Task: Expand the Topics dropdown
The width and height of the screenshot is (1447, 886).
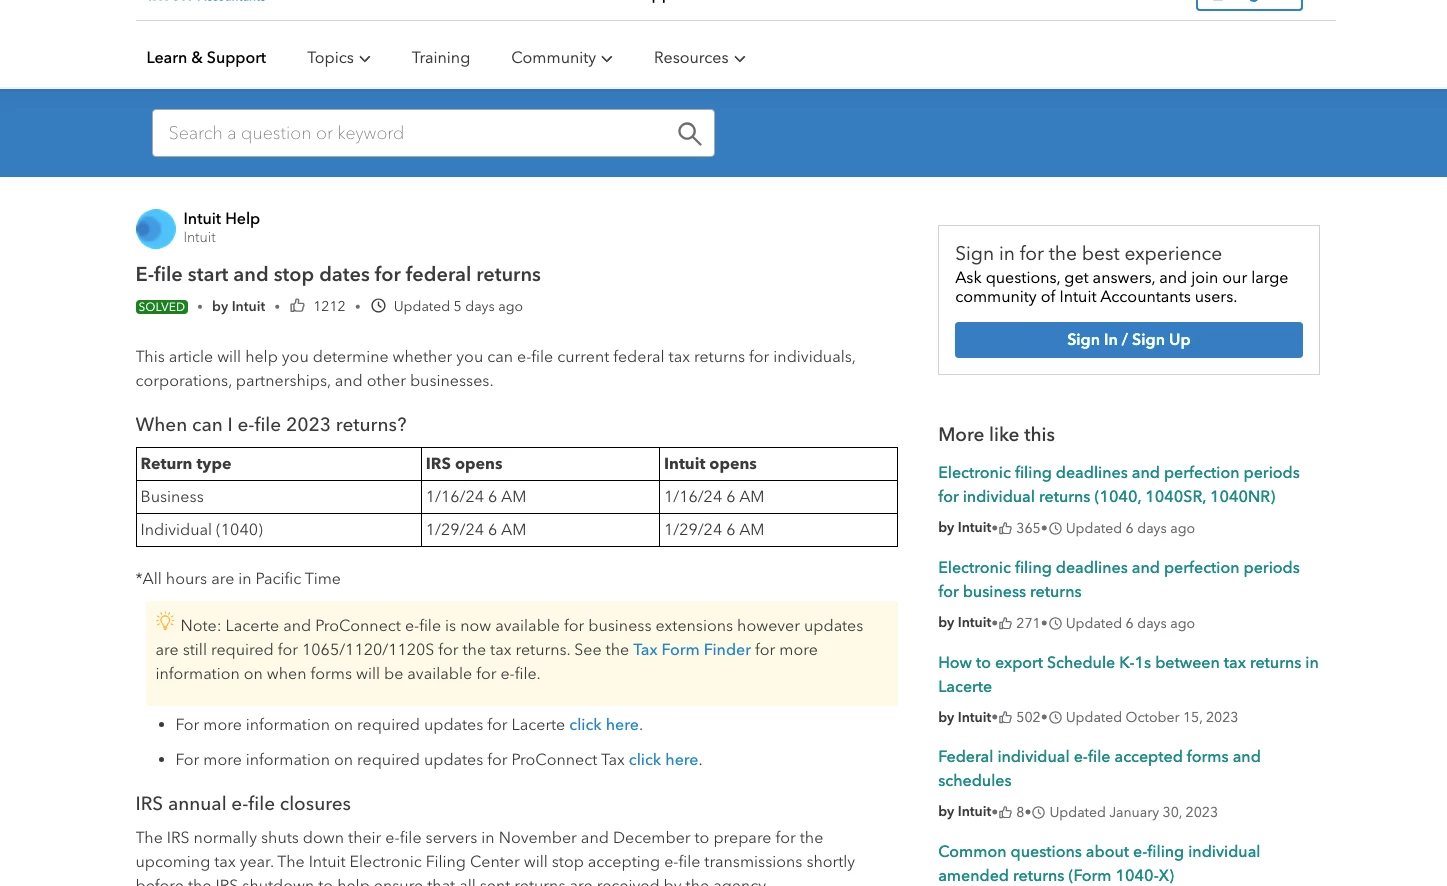Action: pyautogui.click(x=339, y=58)
